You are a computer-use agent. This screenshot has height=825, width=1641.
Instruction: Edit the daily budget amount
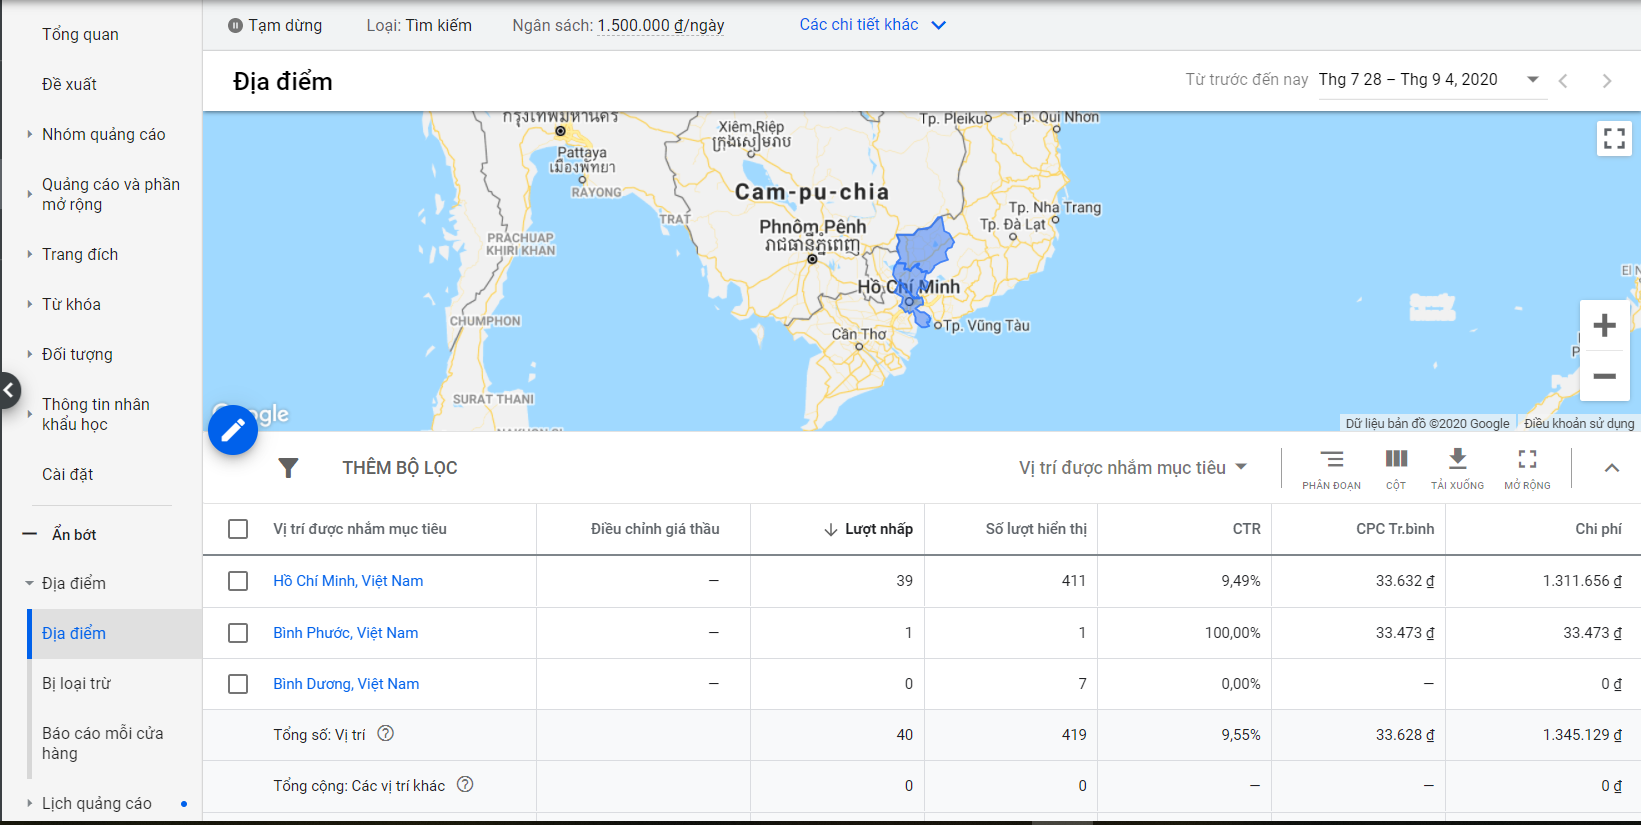660,26
